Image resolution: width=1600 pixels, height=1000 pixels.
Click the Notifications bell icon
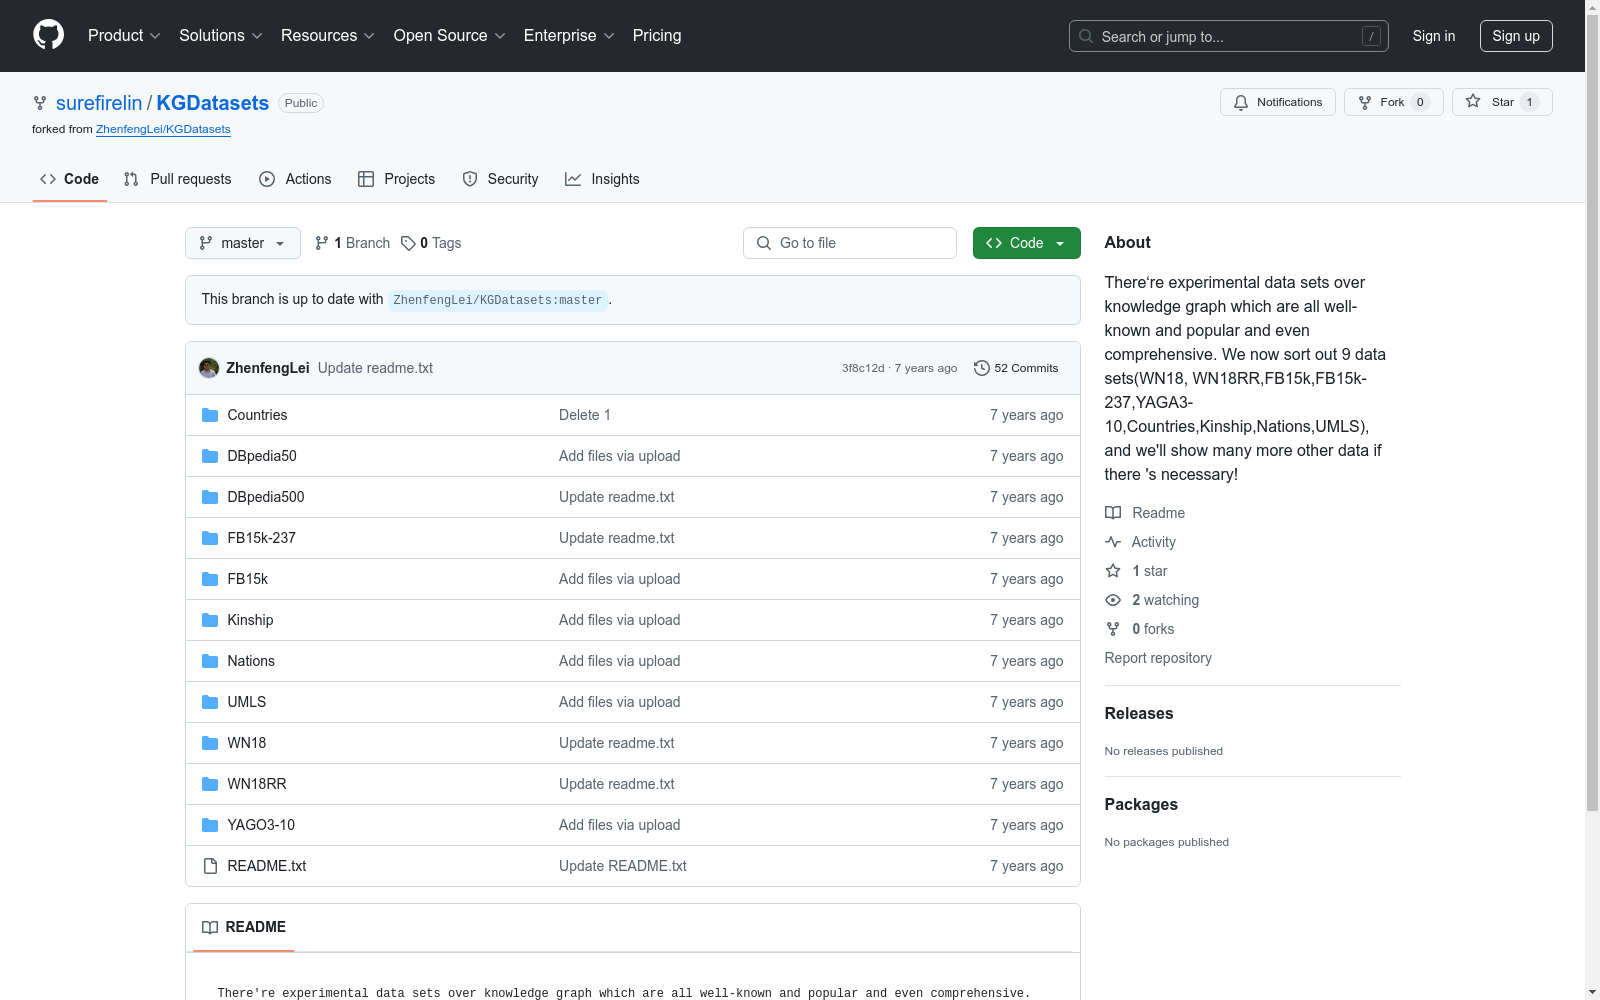coord(1241,102)
